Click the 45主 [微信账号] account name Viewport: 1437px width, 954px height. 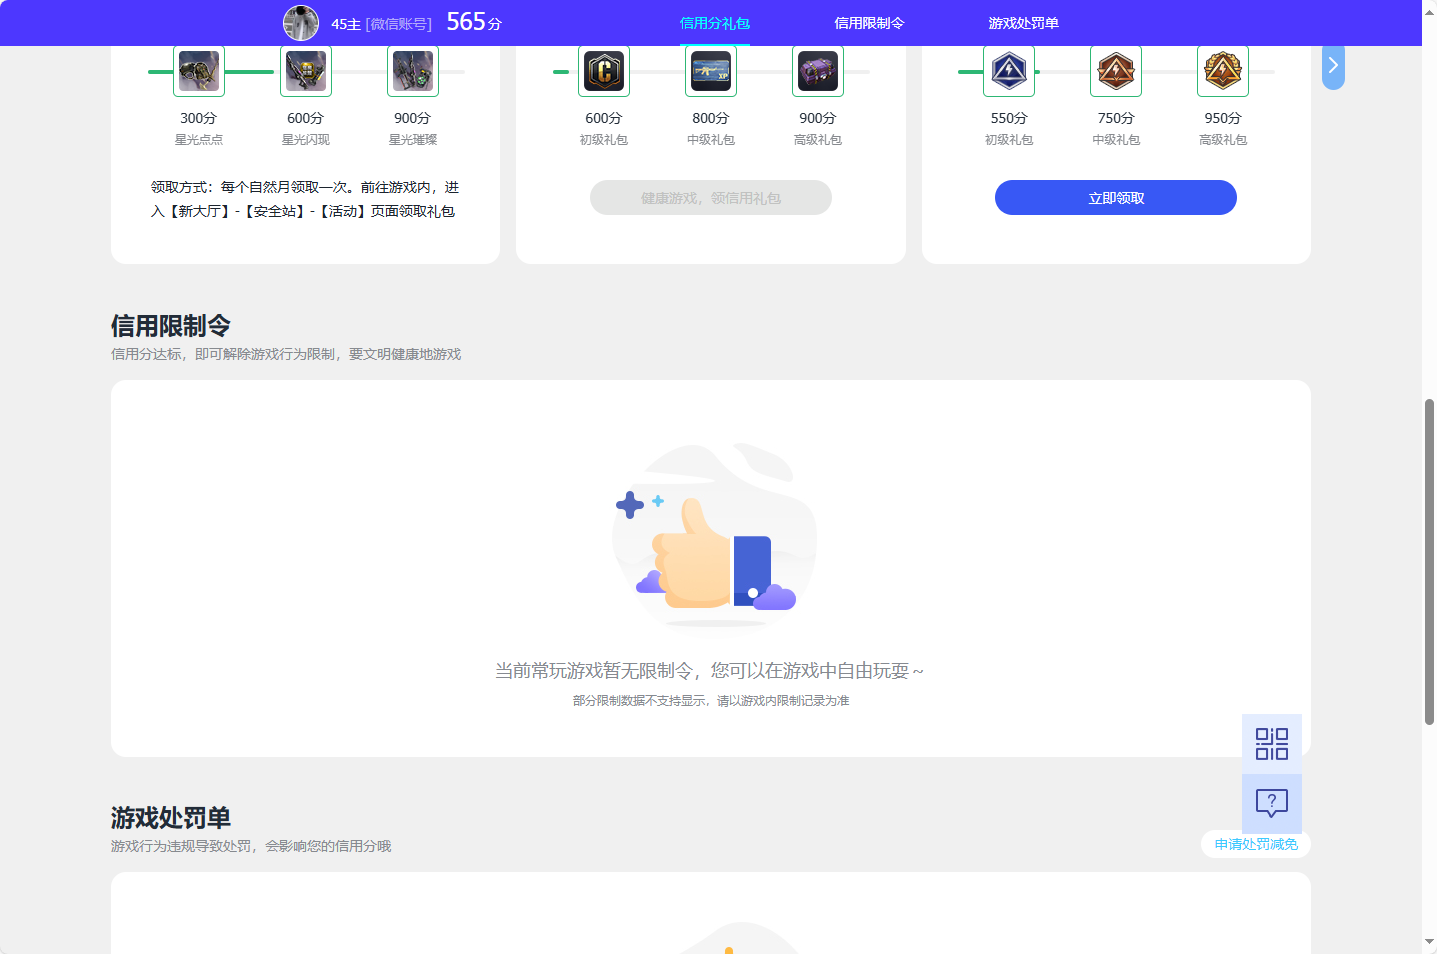(381, 24)
